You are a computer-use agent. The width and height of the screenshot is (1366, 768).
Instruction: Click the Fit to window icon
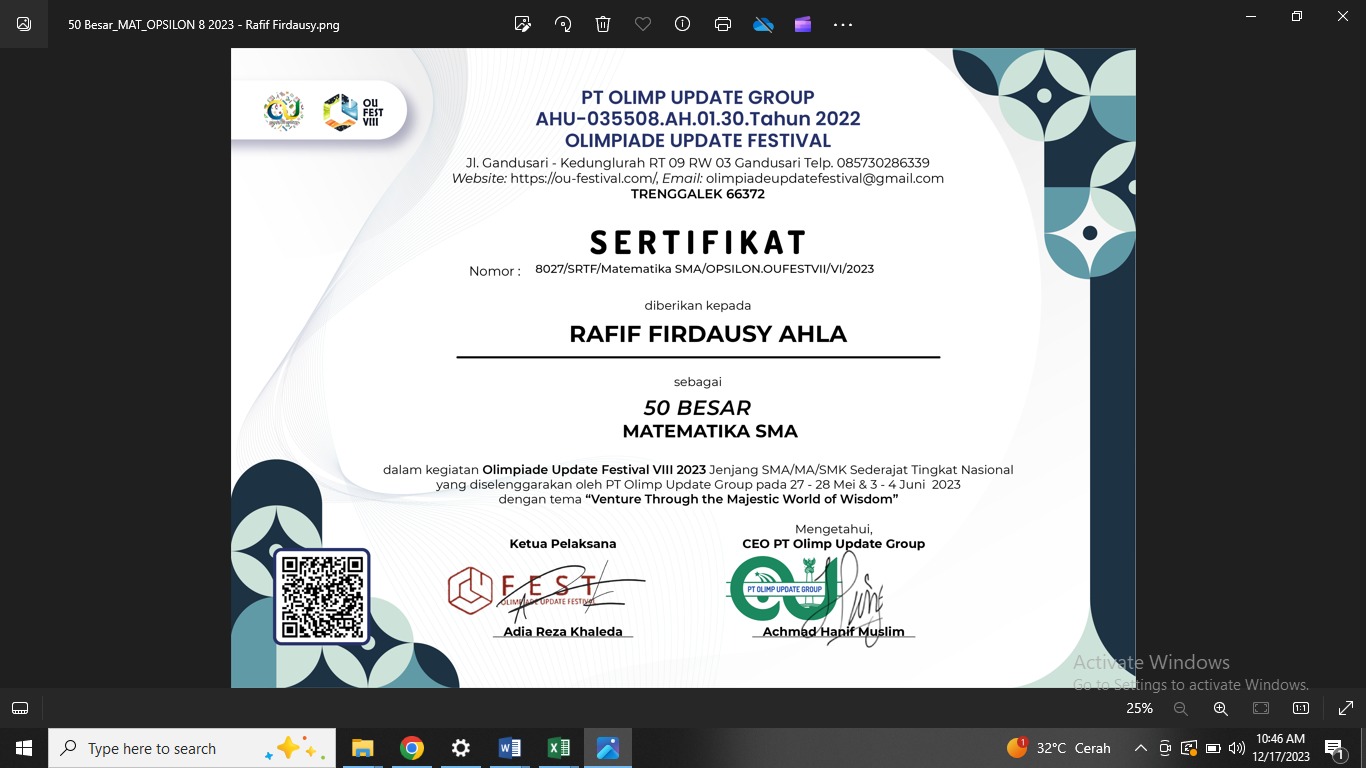coord(1261,708)
